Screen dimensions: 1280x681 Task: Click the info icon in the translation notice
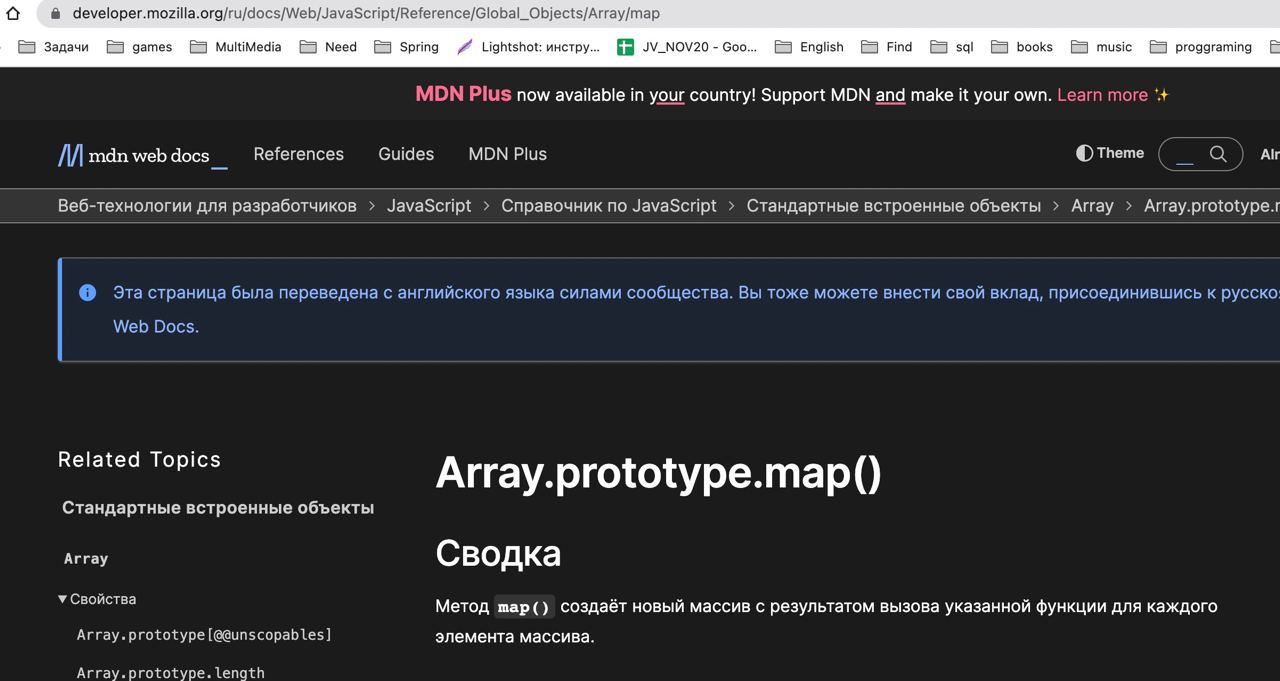[x=88, y=293]
